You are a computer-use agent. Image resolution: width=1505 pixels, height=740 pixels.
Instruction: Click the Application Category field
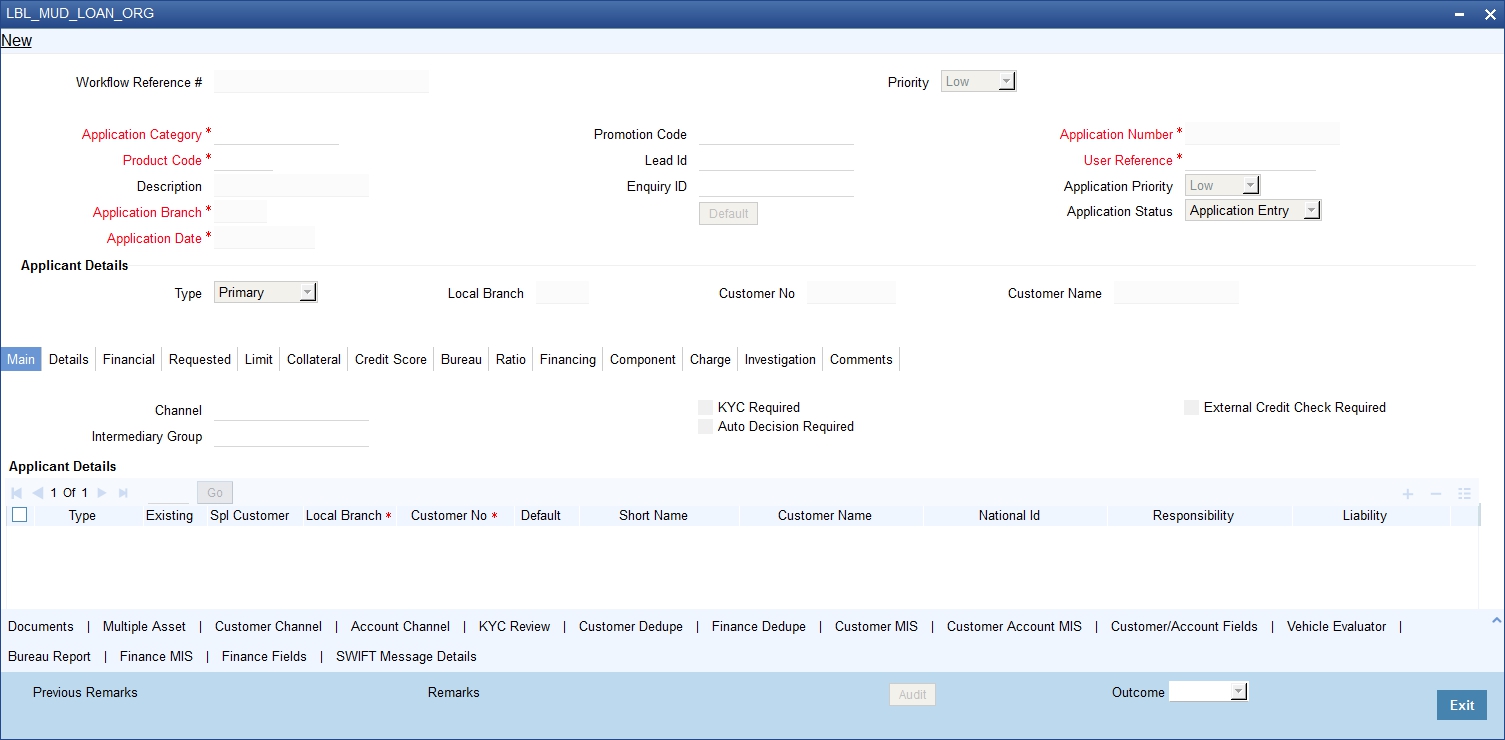pos(276,134)
